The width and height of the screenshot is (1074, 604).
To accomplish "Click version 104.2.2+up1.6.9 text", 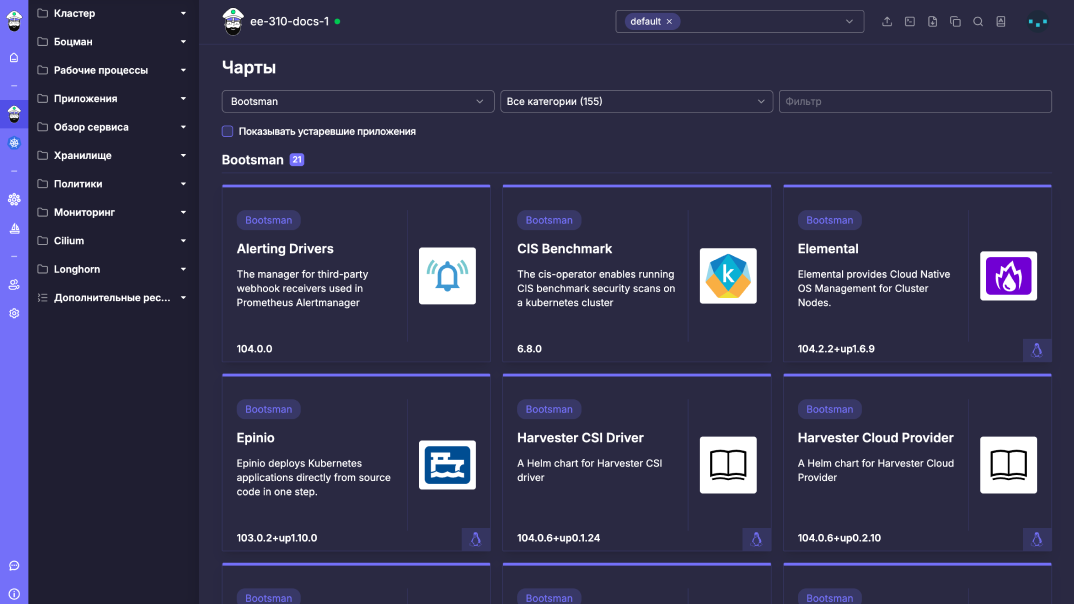I will click(836, 349).
